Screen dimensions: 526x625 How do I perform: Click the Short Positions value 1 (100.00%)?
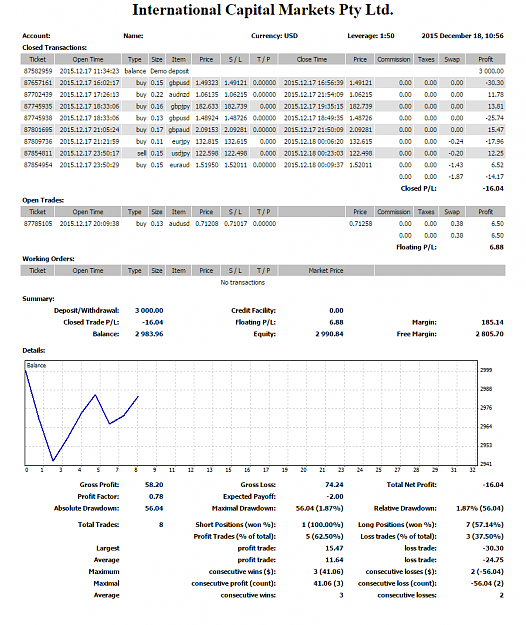322,525
